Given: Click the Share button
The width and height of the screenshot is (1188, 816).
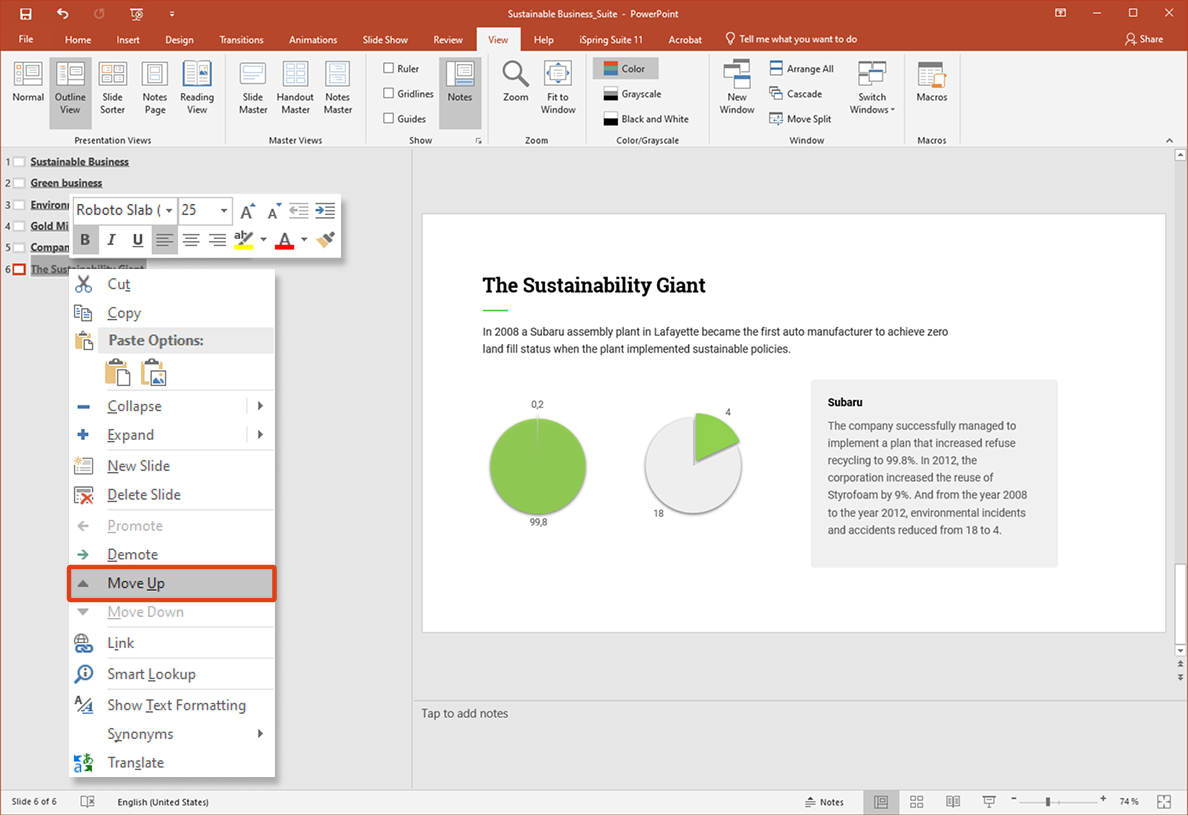Looking at the screenshot, I should click(x=1143, y=39).
